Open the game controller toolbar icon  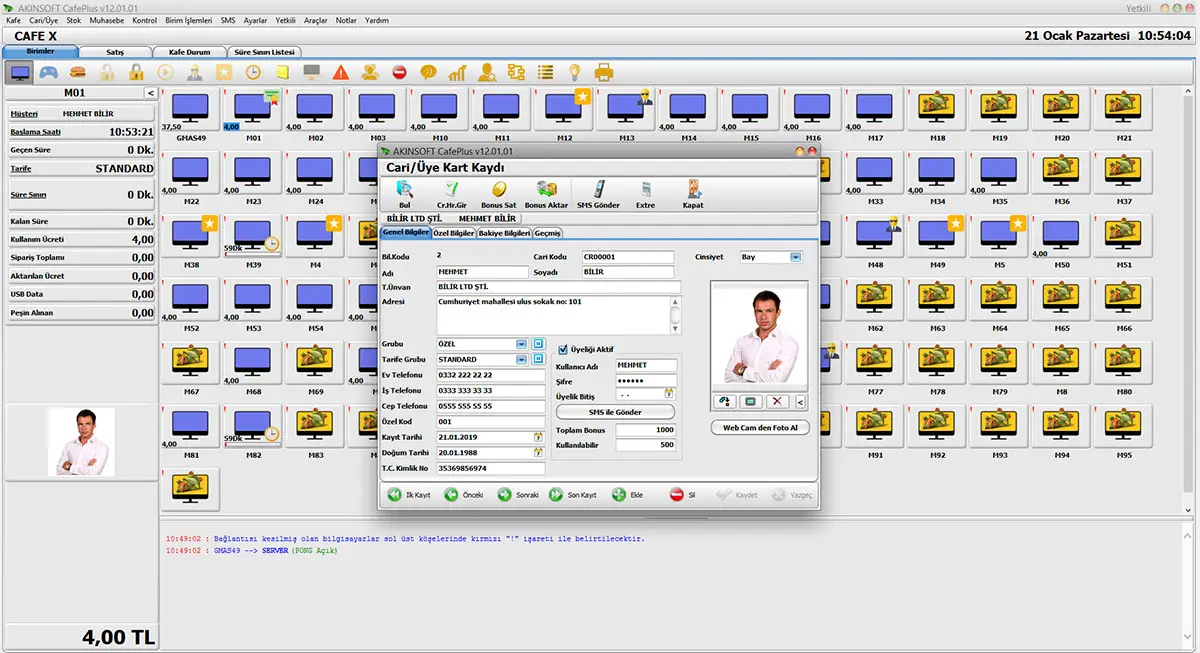point(48,72)
